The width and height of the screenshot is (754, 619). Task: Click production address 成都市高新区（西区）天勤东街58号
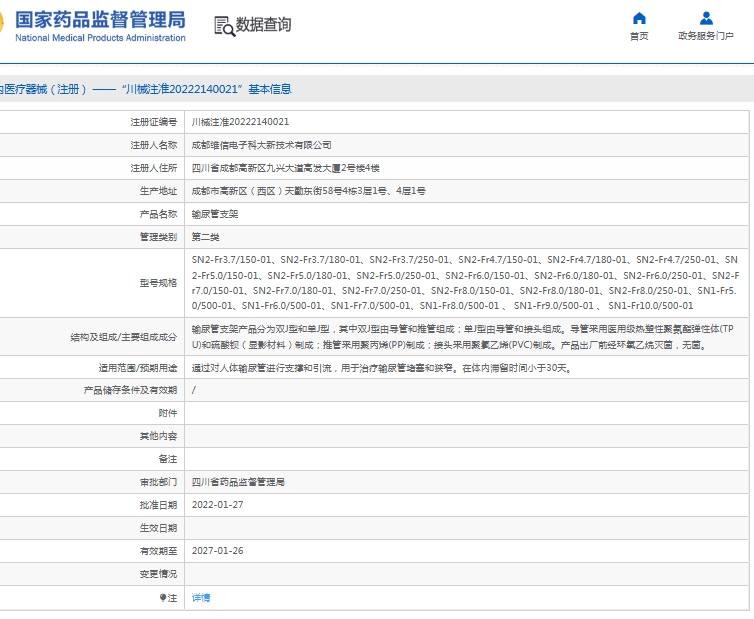tap(309, 191)
